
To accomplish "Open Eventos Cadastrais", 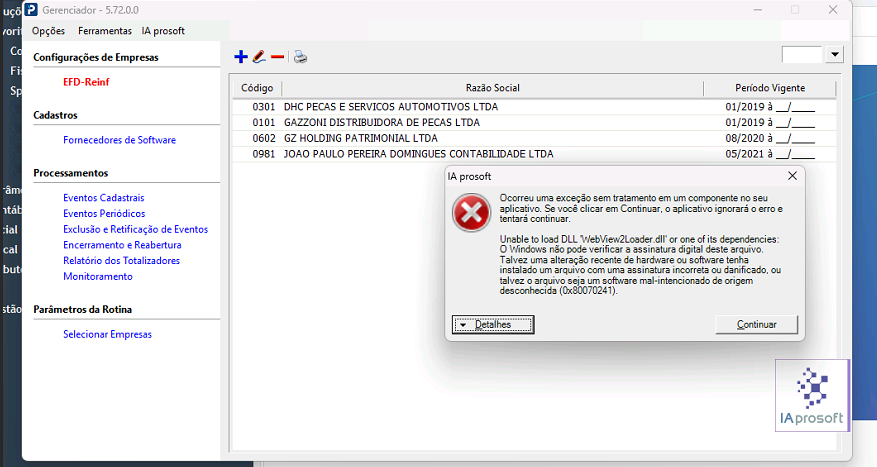I will pos(103,197).
